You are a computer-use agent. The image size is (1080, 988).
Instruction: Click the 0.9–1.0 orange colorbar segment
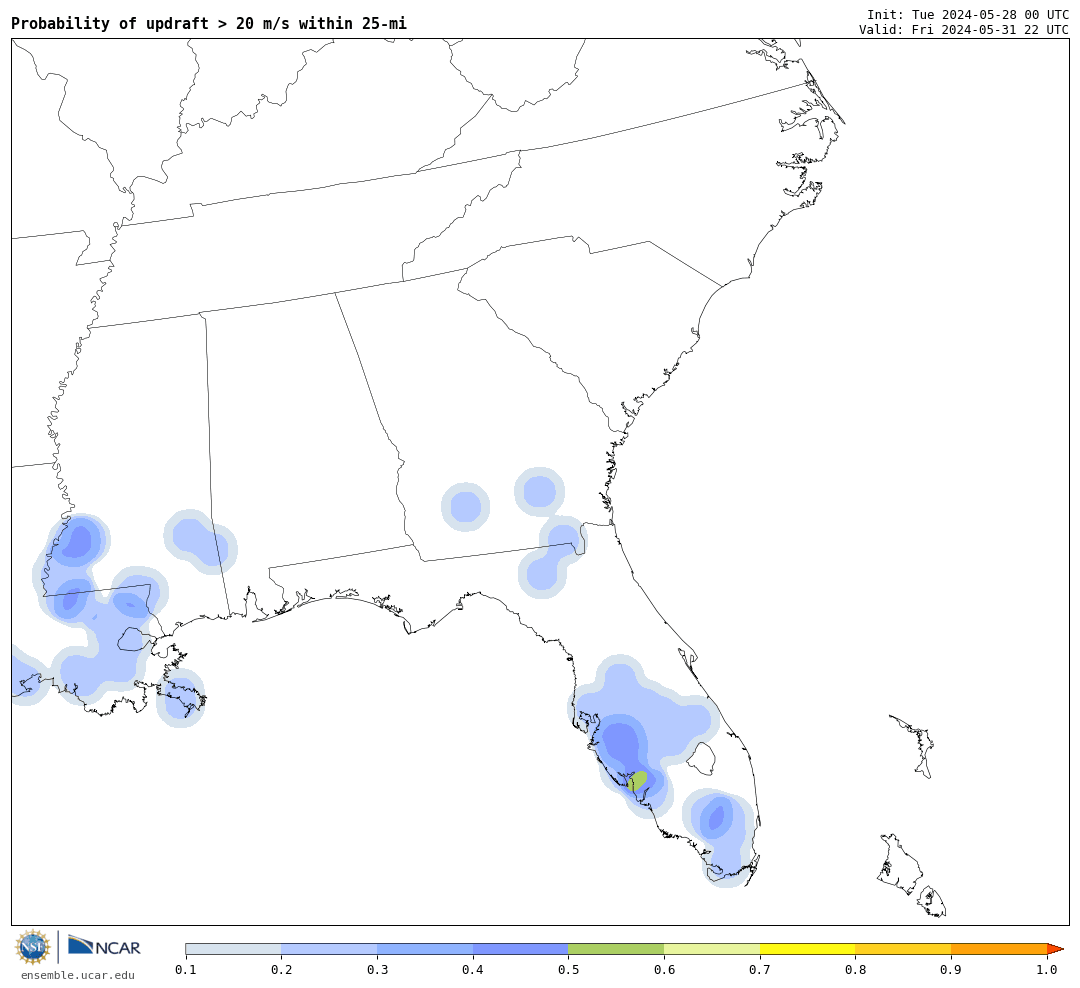coord(999,949)
